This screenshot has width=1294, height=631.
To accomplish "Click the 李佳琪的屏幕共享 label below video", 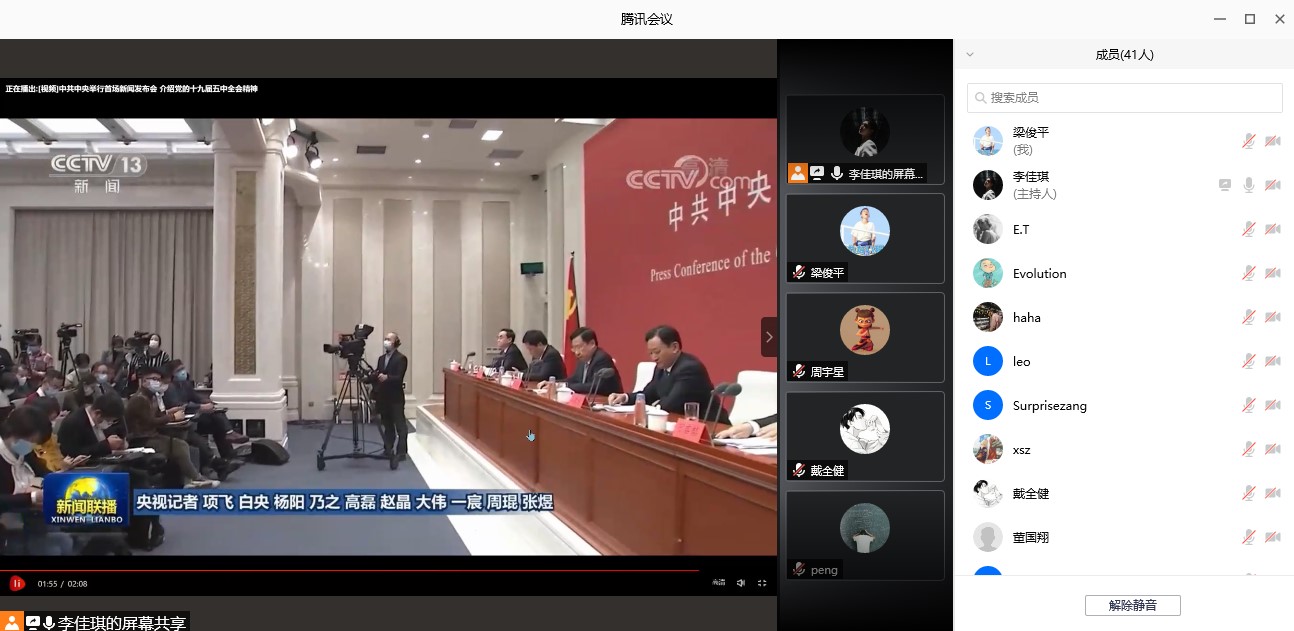I will tap(122, 622).
